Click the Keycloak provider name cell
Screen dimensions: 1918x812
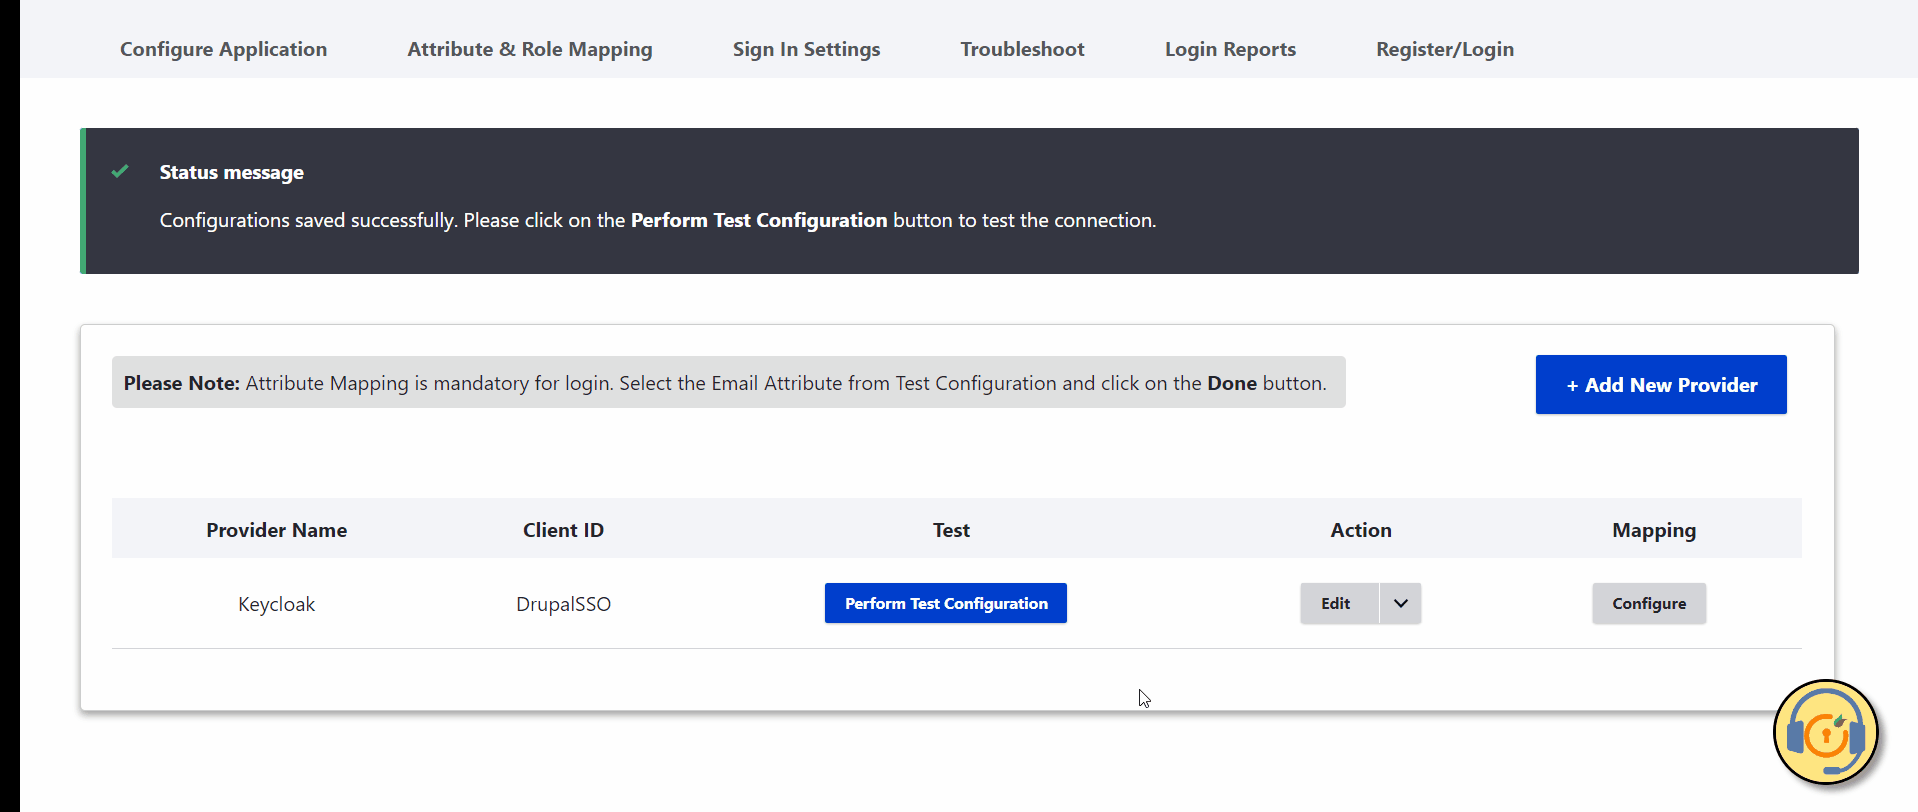click(x=276, y=604)
